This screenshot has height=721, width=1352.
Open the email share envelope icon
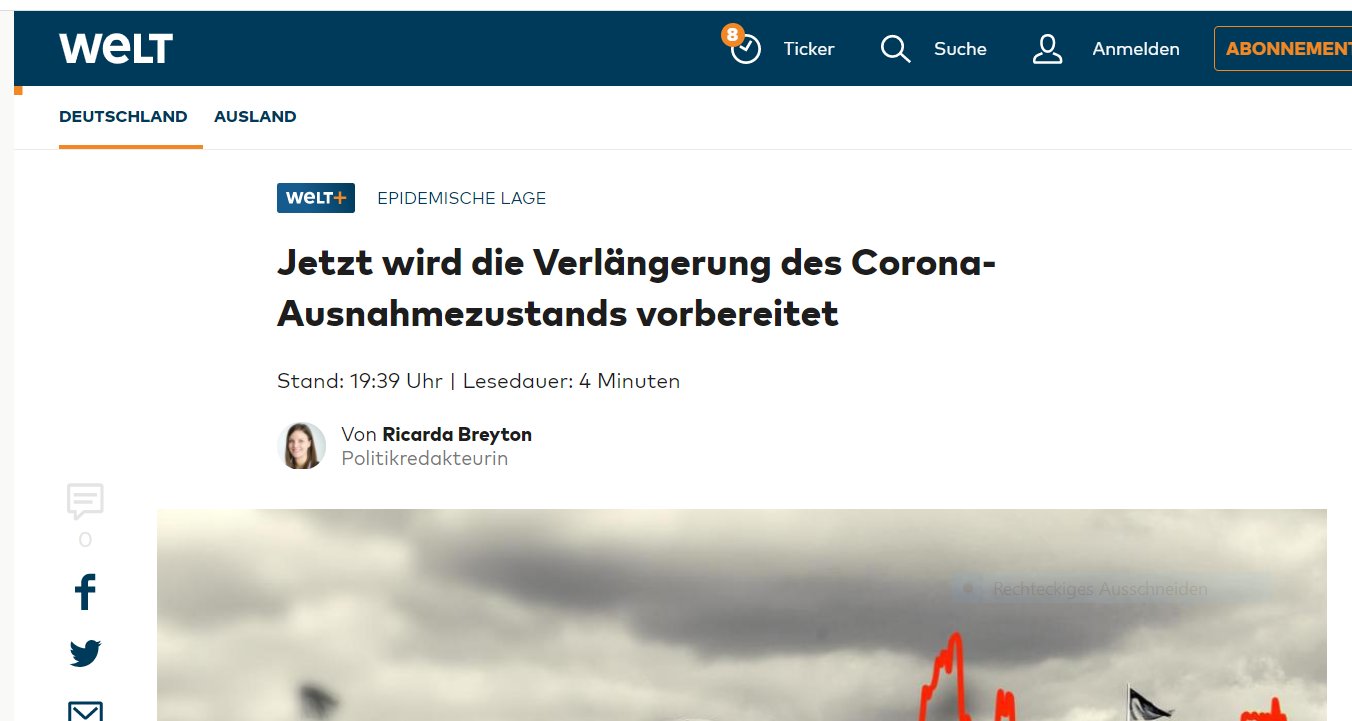click(85, 712)
